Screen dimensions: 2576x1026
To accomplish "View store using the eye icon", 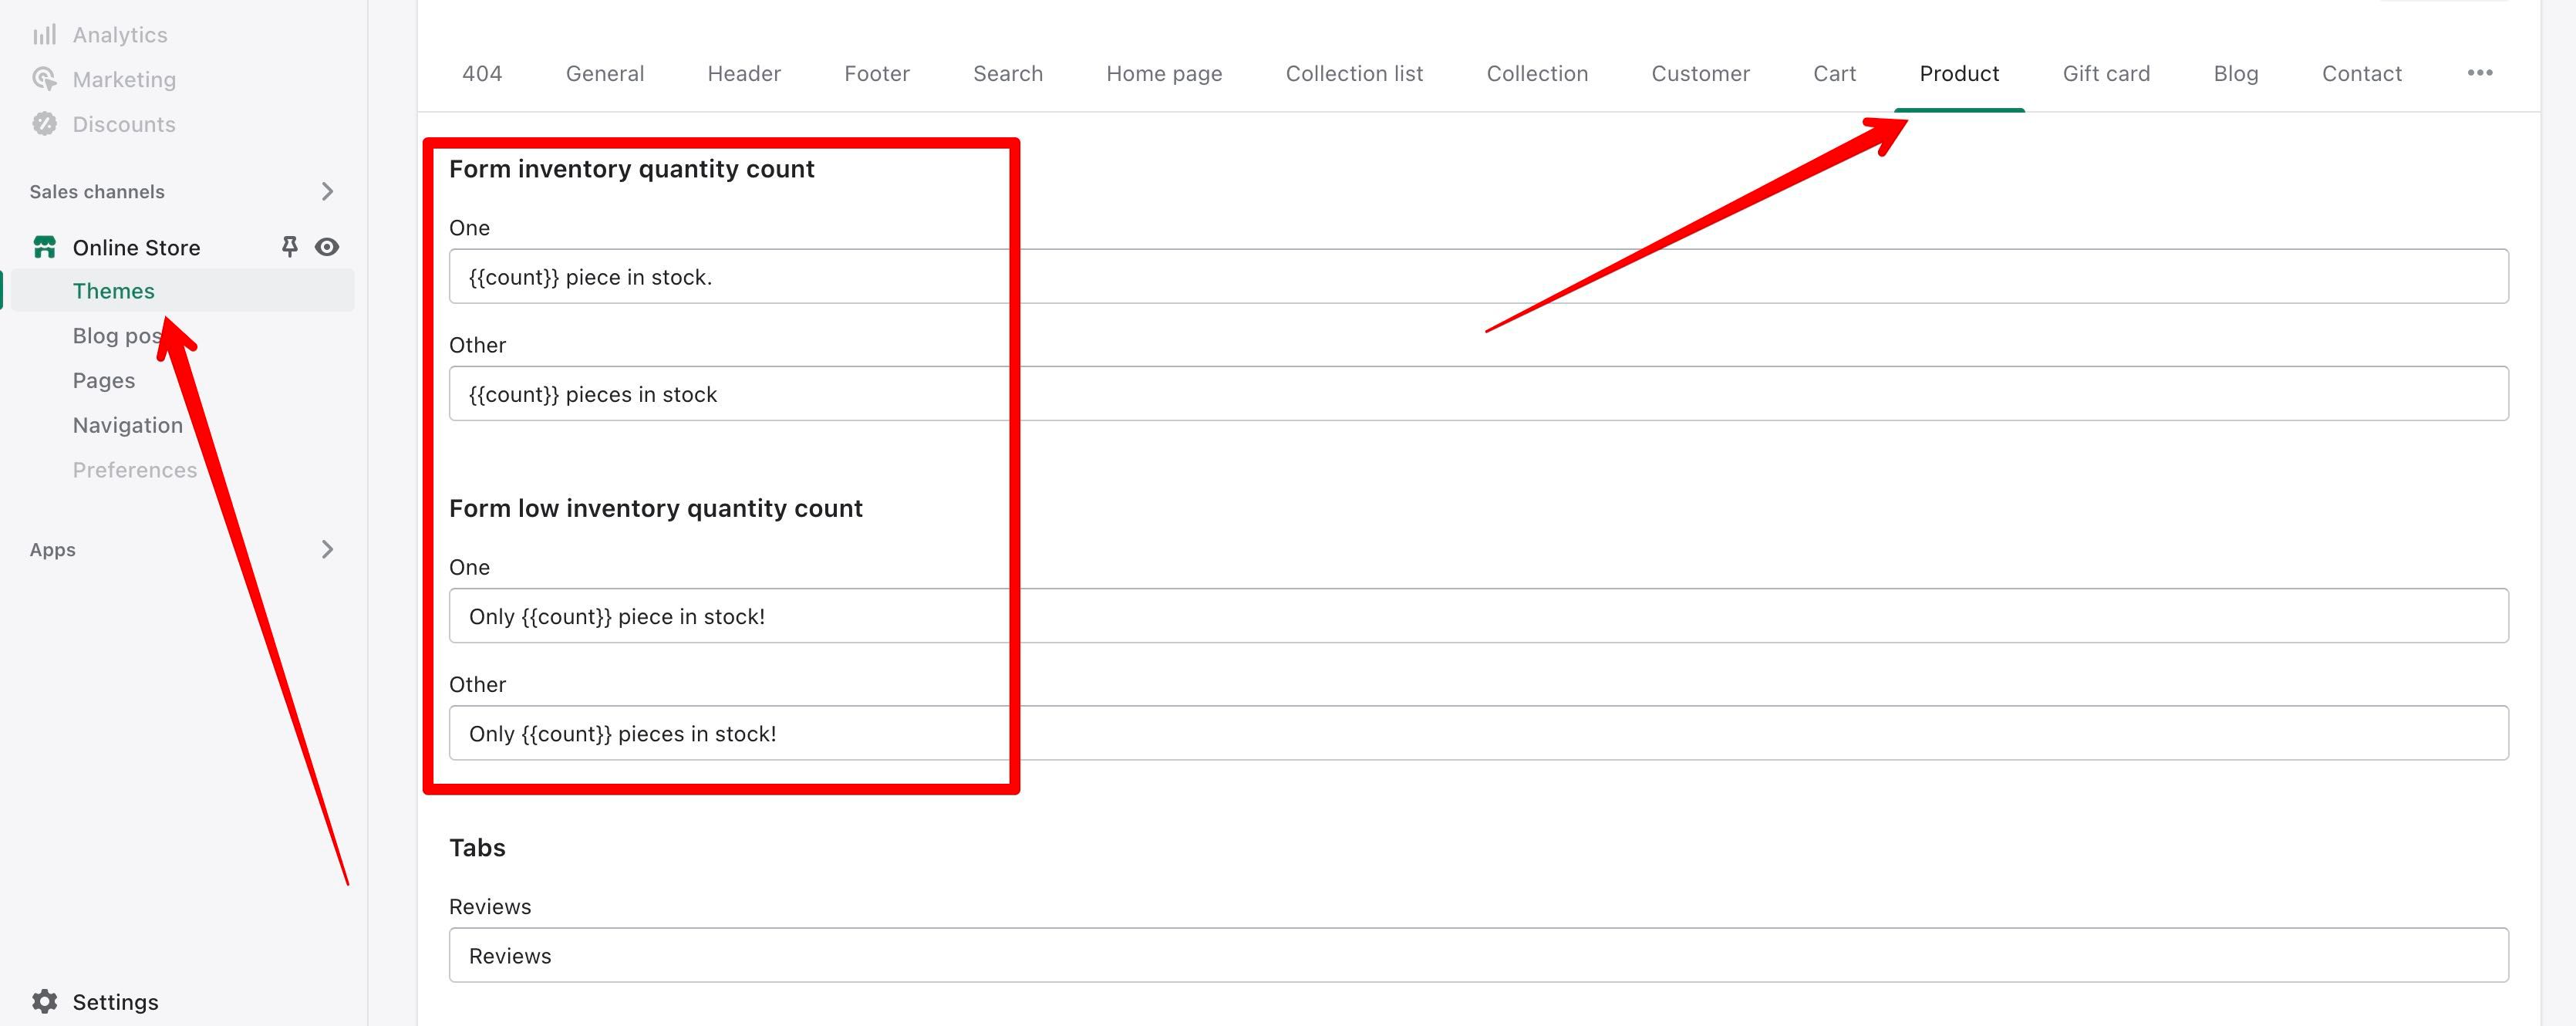I will [327, 247].
